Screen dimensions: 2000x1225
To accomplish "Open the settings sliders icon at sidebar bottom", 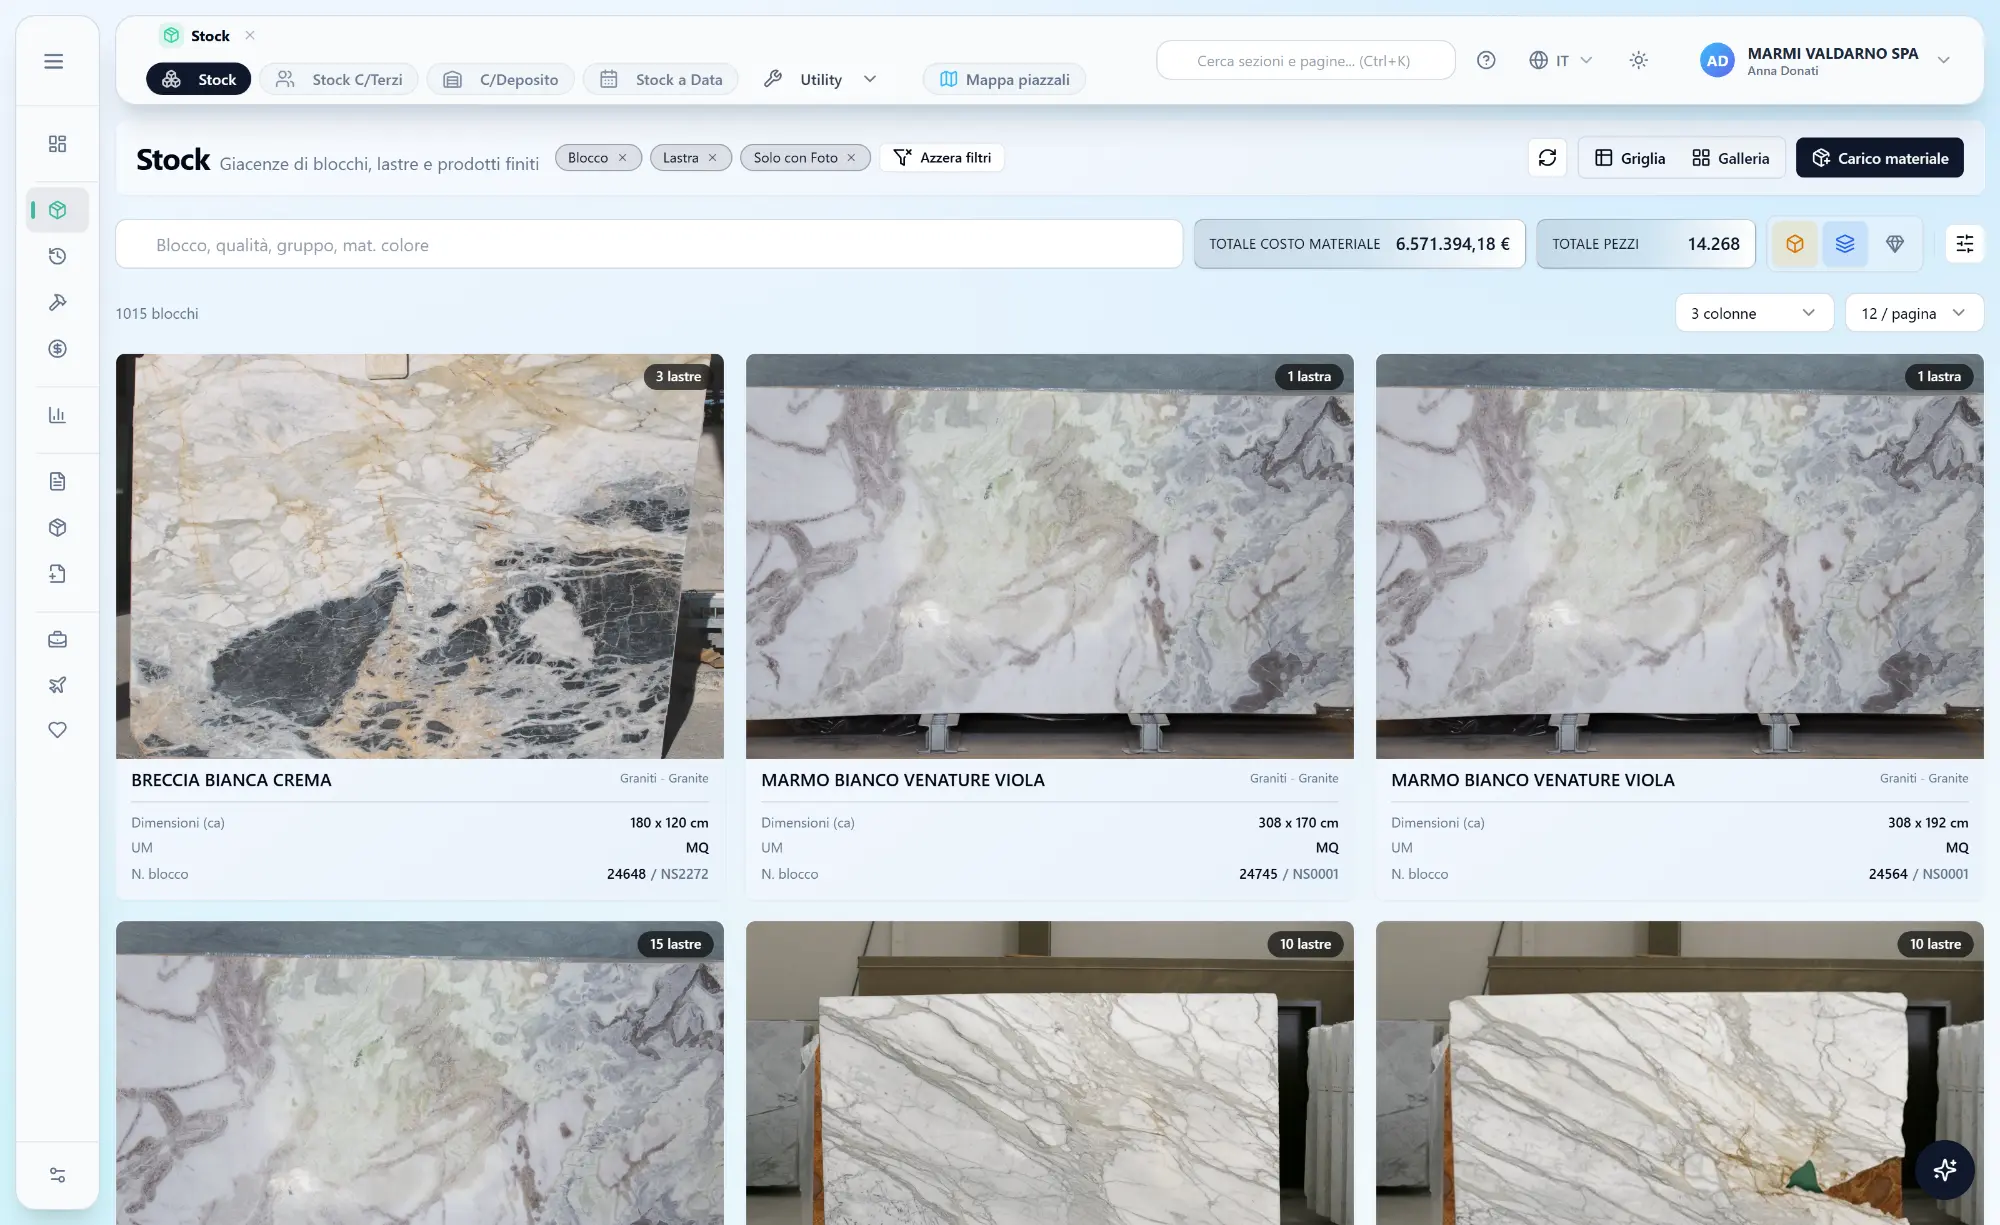I will coord(57,1175).
